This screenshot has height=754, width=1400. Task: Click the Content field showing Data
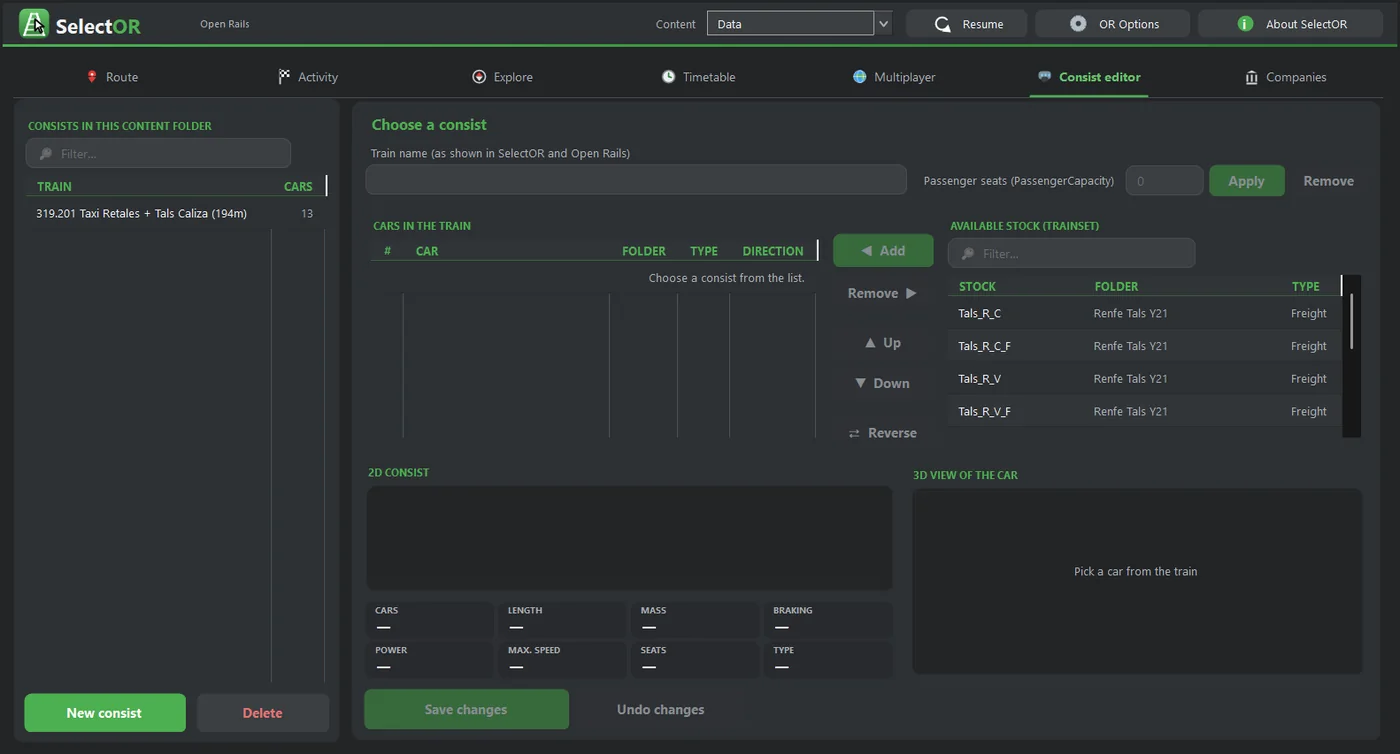pos(790,24)
